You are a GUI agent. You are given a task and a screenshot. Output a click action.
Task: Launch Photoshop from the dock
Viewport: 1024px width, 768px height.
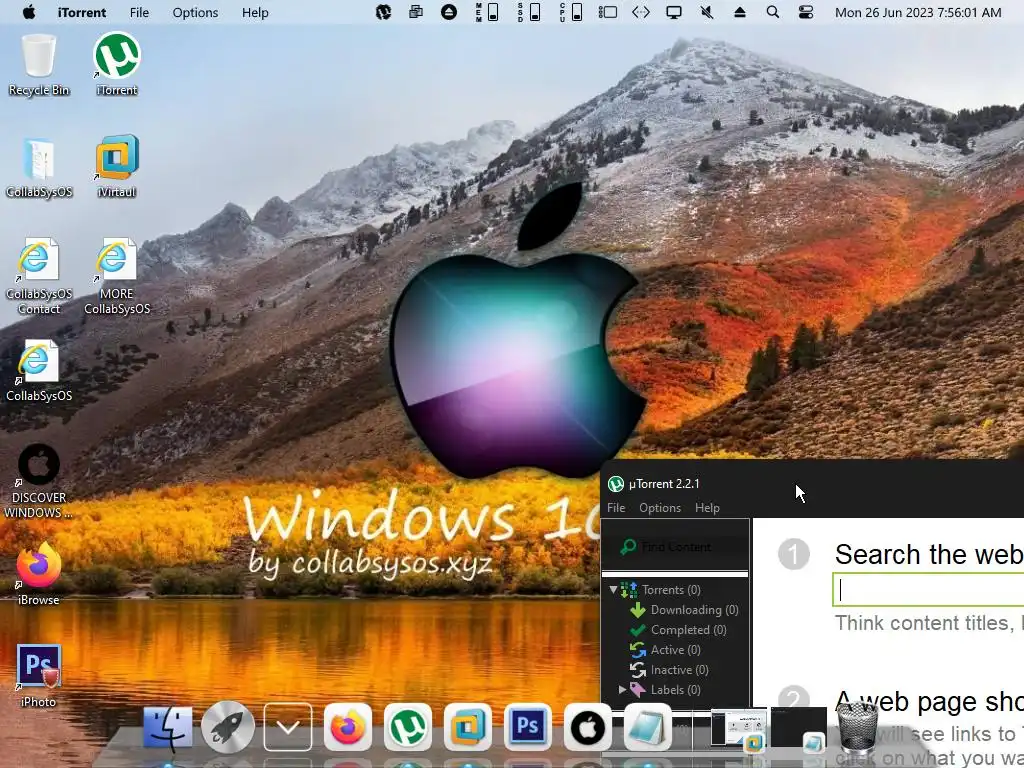pos(528,727)
